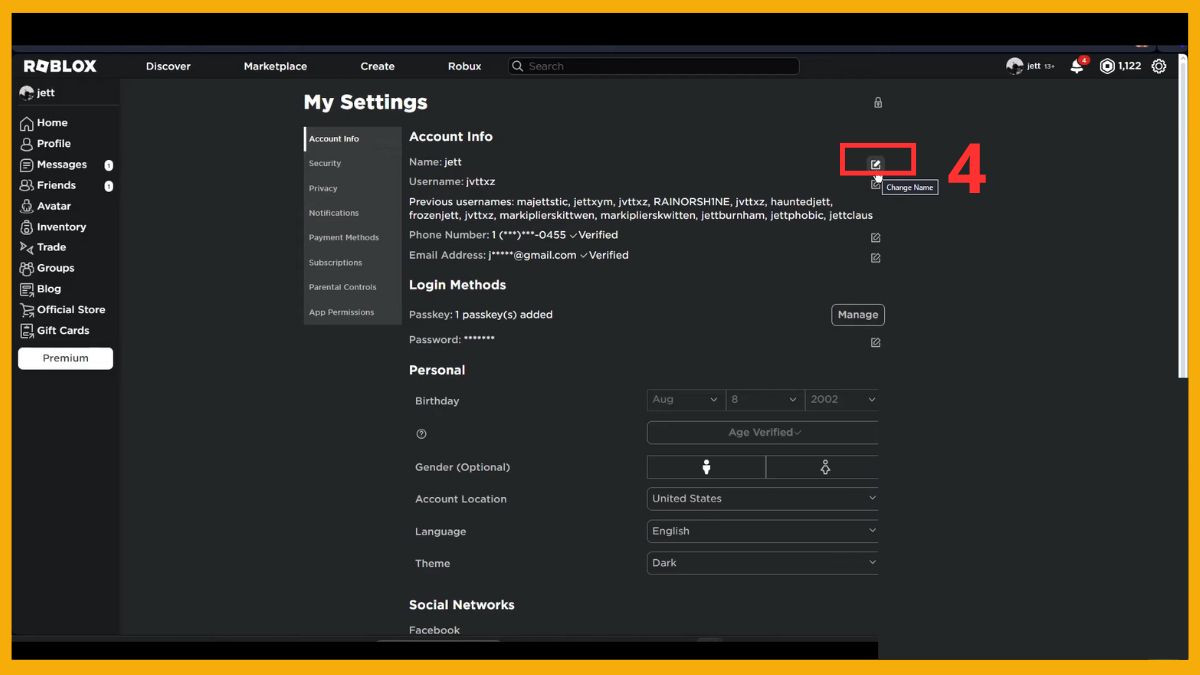Open the Parental Controls tab
The height and width of the screenshot is (675, 1200).
point(342,287)
